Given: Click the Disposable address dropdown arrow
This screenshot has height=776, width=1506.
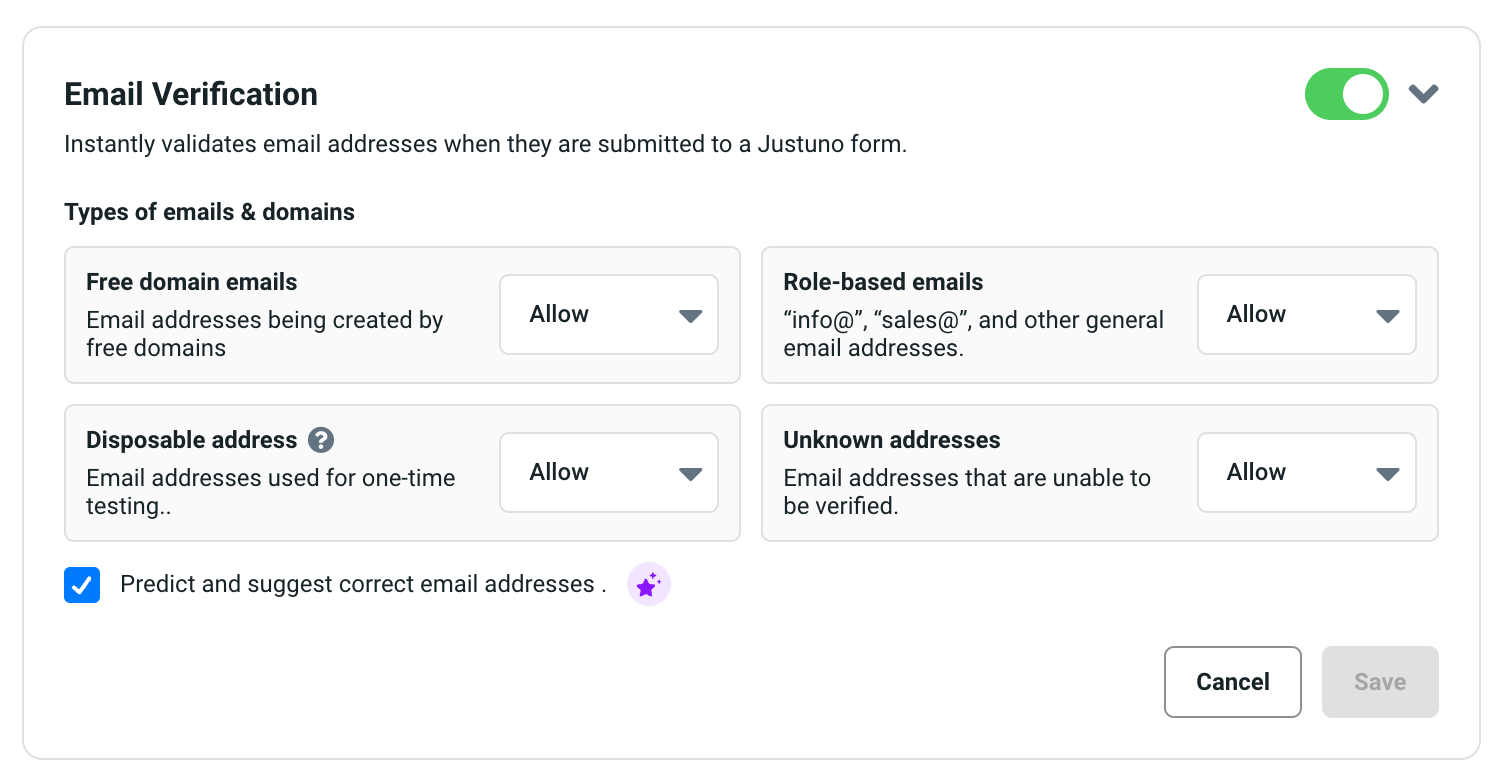Looking at the screenshot, I should 690,474.
